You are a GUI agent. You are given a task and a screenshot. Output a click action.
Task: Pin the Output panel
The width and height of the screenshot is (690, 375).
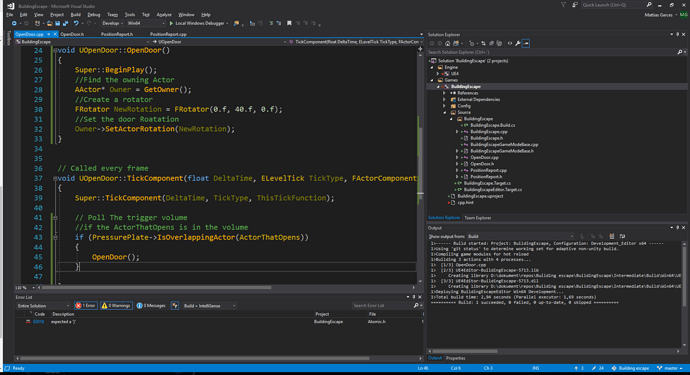(x=678, y=228)
